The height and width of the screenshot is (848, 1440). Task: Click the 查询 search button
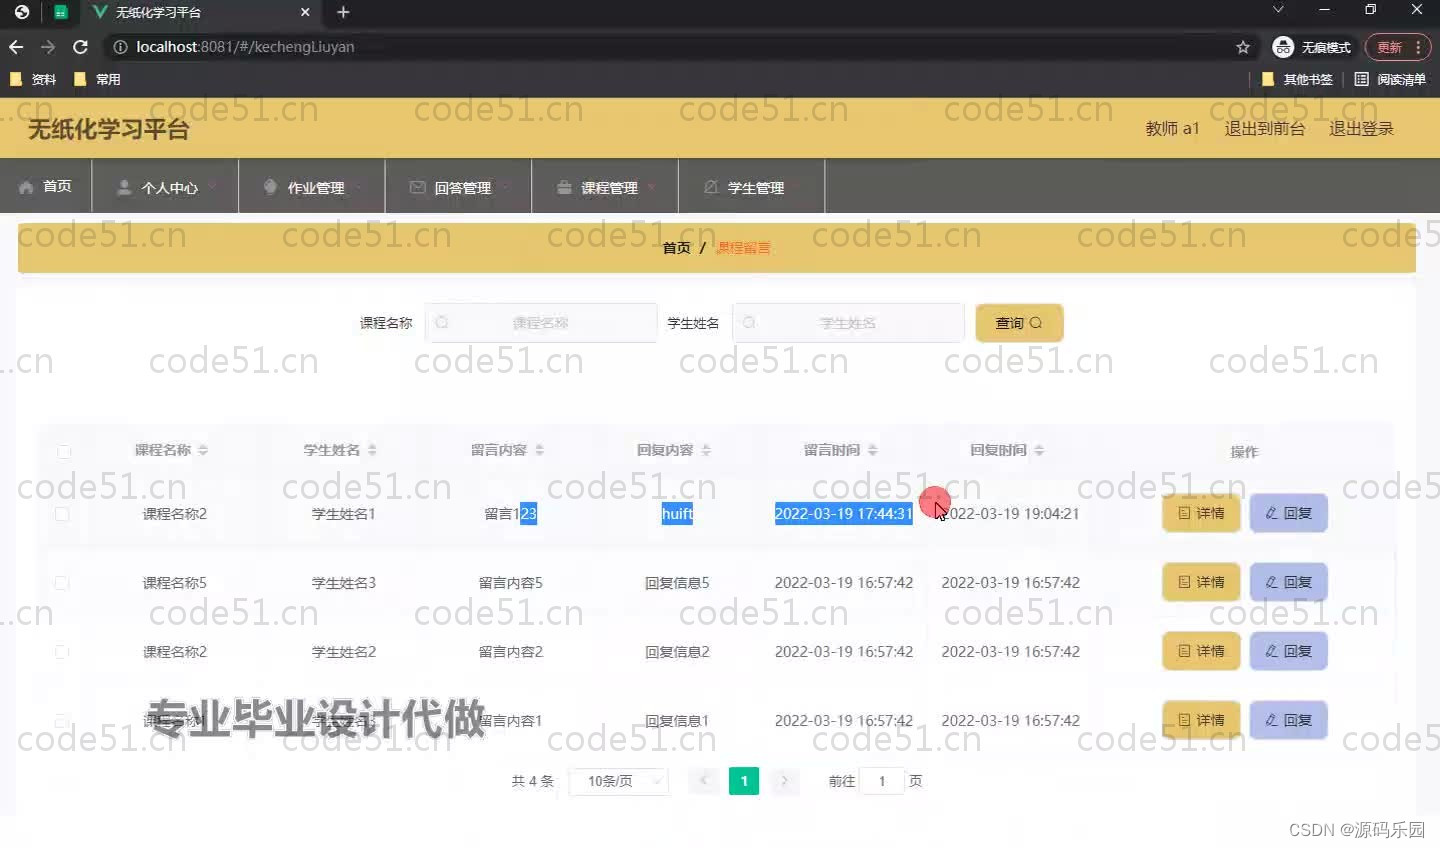(x=1018, y=322)
